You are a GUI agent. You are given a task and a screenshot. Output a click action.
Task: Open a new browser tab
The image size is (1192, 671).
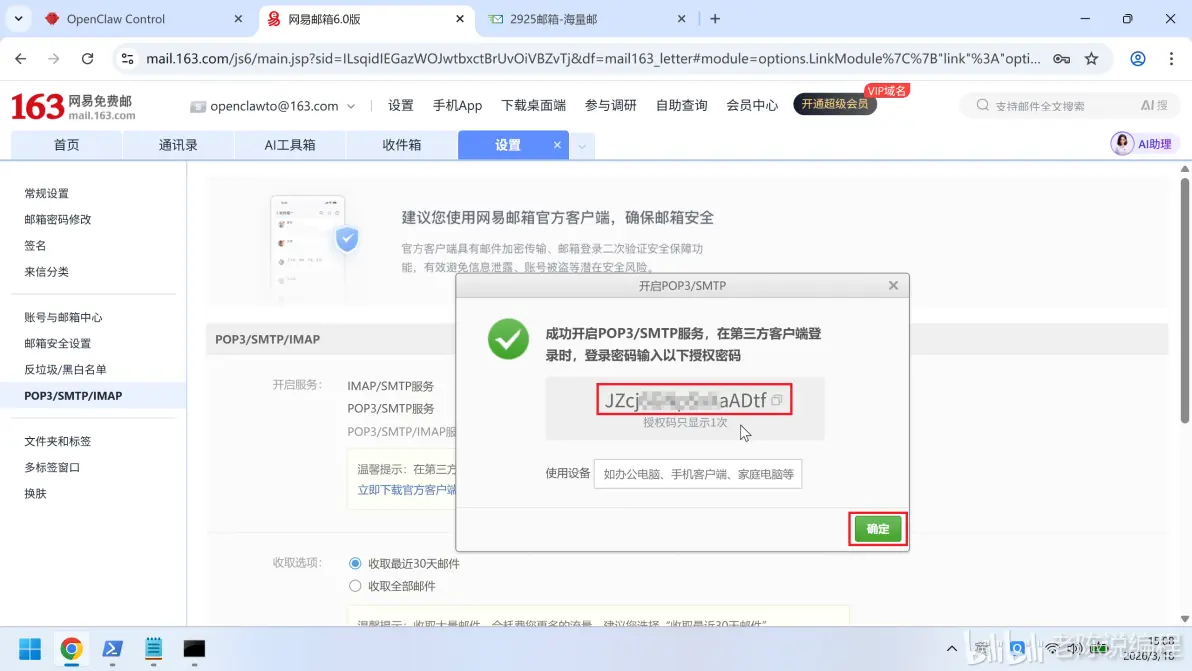point(715,19)
